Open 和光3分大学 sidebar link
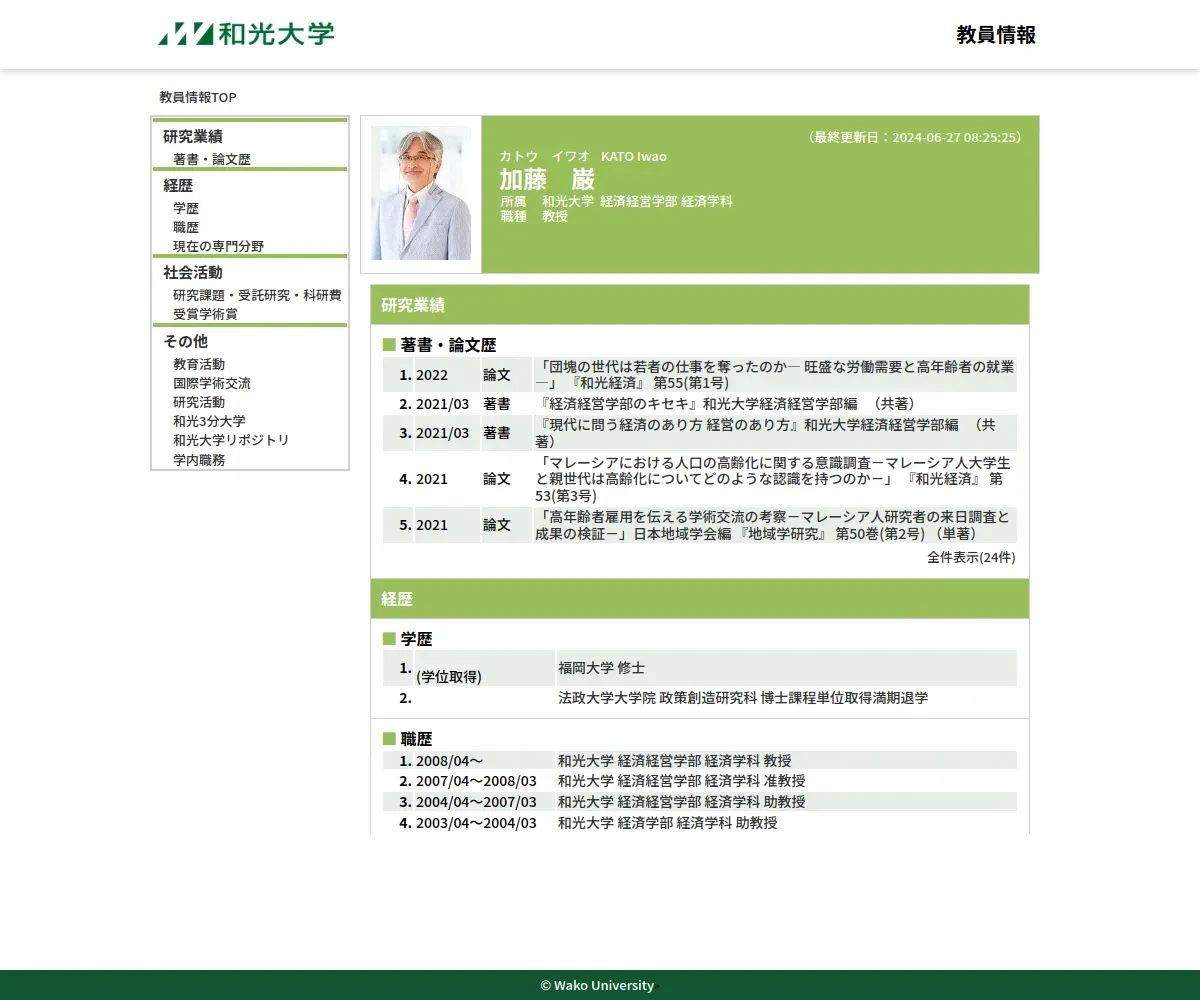Screen dimensions: 1200x1000 point(209,421)
